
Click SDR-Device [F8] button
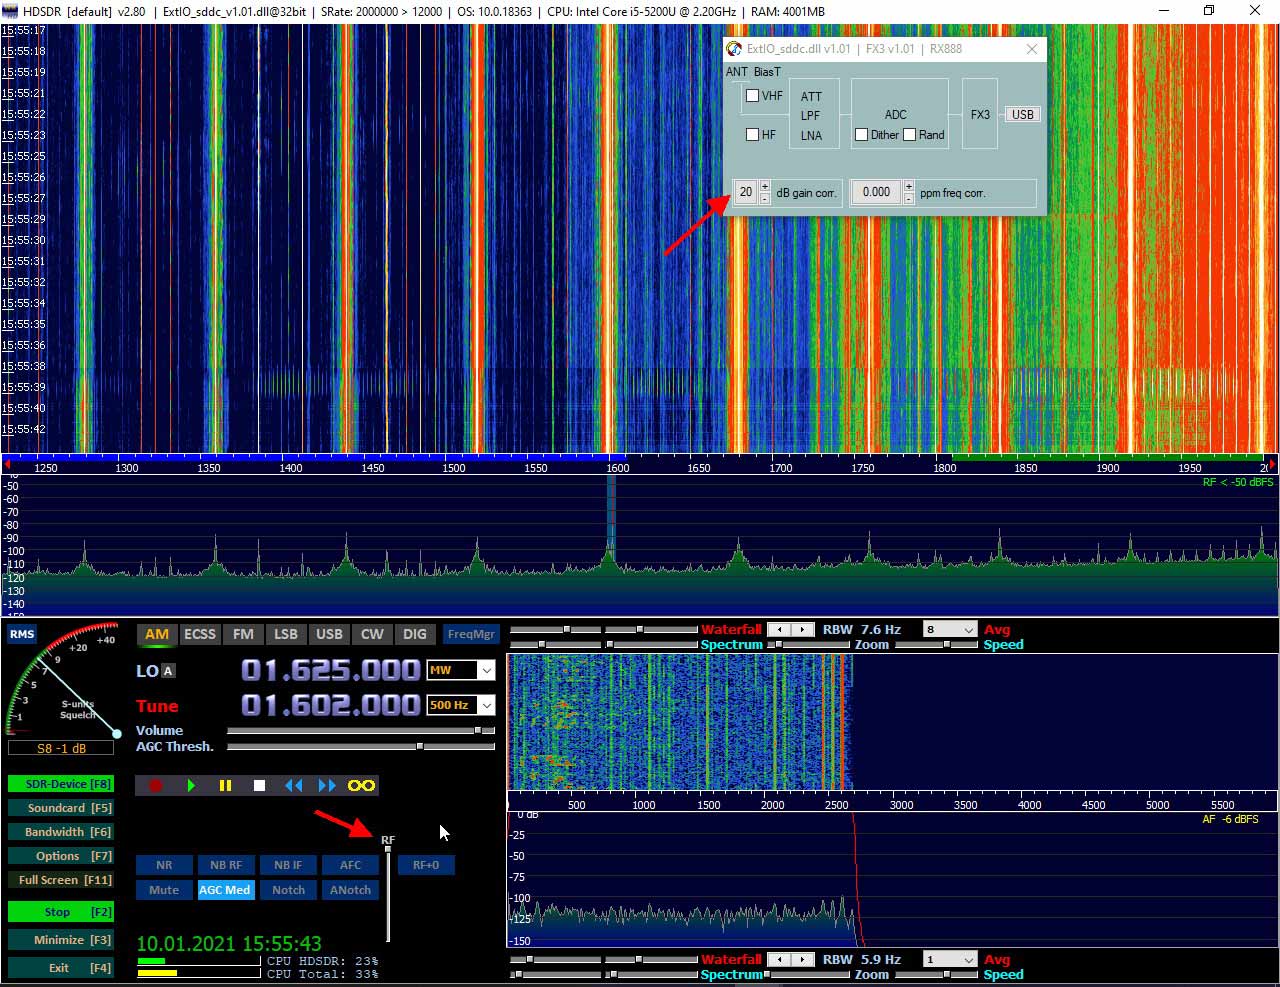tap(60, 784)
